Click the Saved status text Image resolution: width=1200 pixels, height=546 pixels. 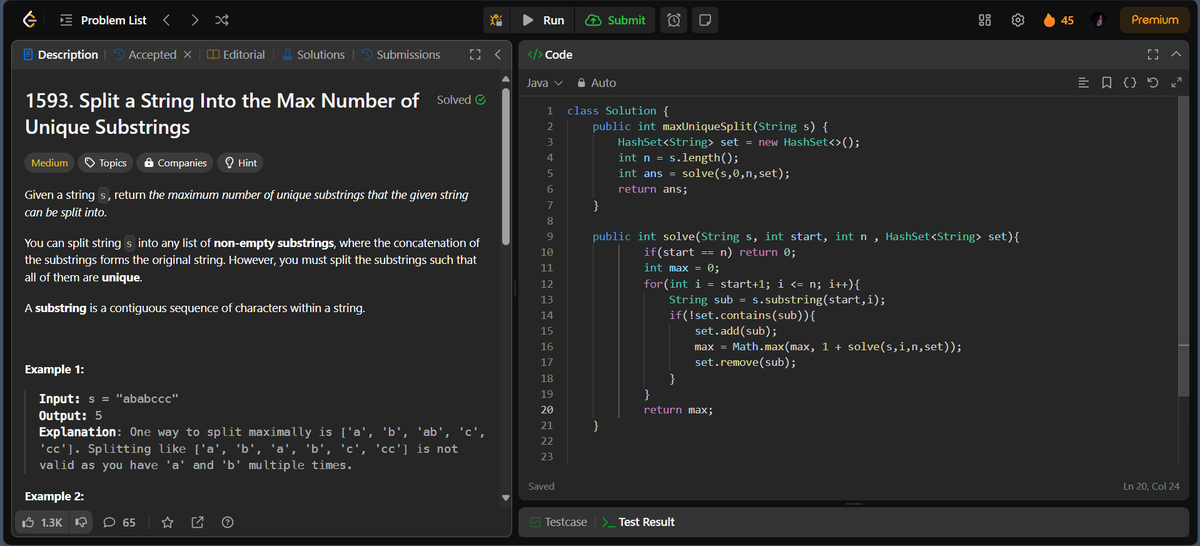tap(541, 487)
